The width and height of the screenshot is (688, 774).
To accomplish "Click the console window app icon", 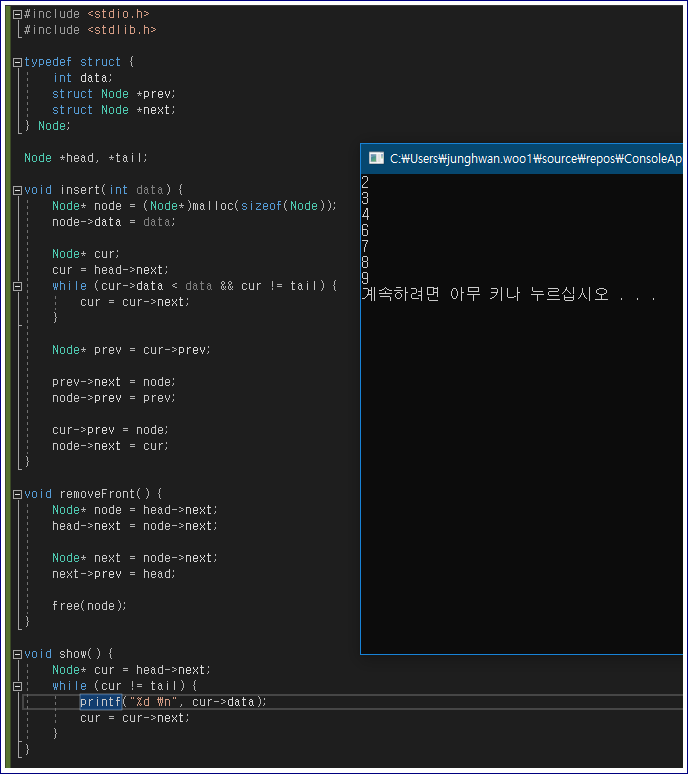I will pos(377,158).
